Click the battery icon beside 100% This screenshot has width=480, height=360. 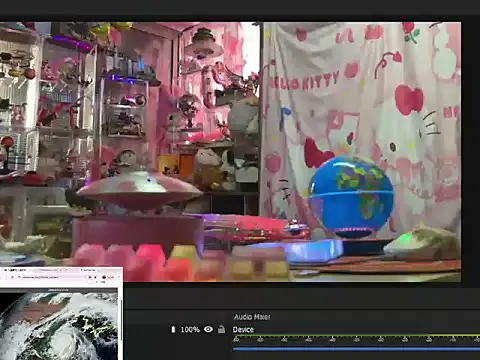point(173,330)
